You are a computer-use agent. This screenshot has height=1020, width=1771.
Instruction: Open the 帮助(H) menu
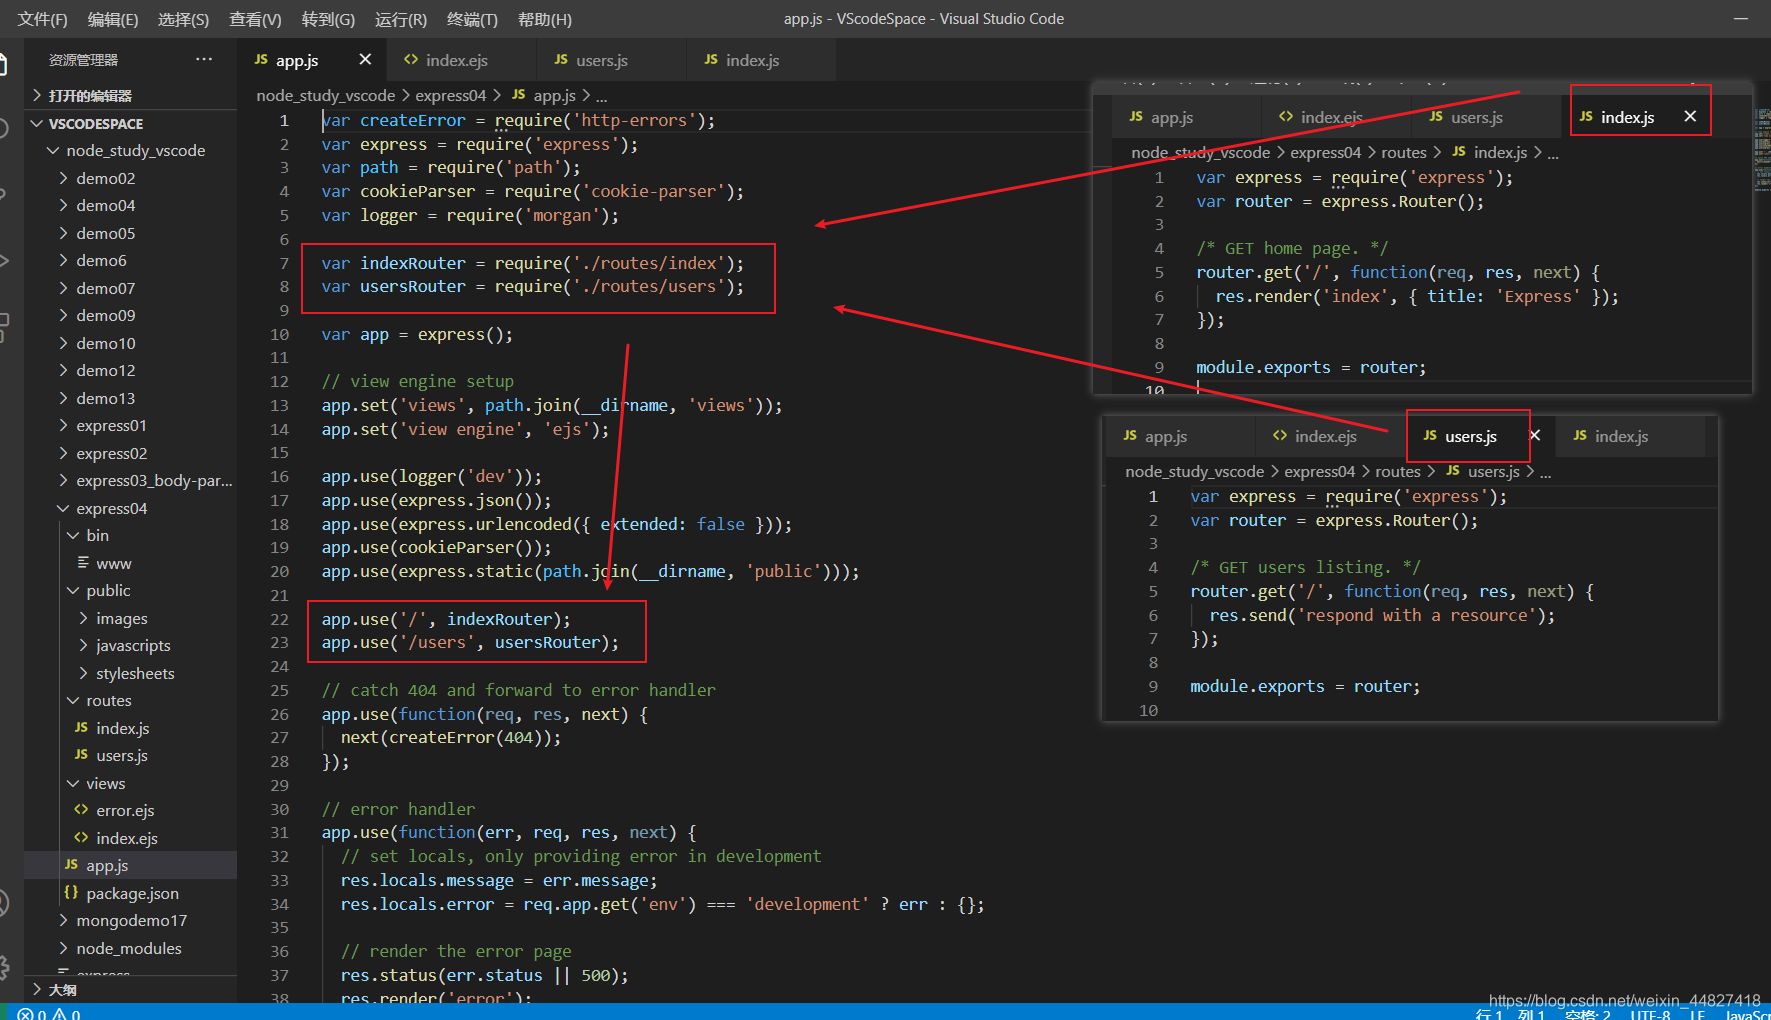[545, 19]
